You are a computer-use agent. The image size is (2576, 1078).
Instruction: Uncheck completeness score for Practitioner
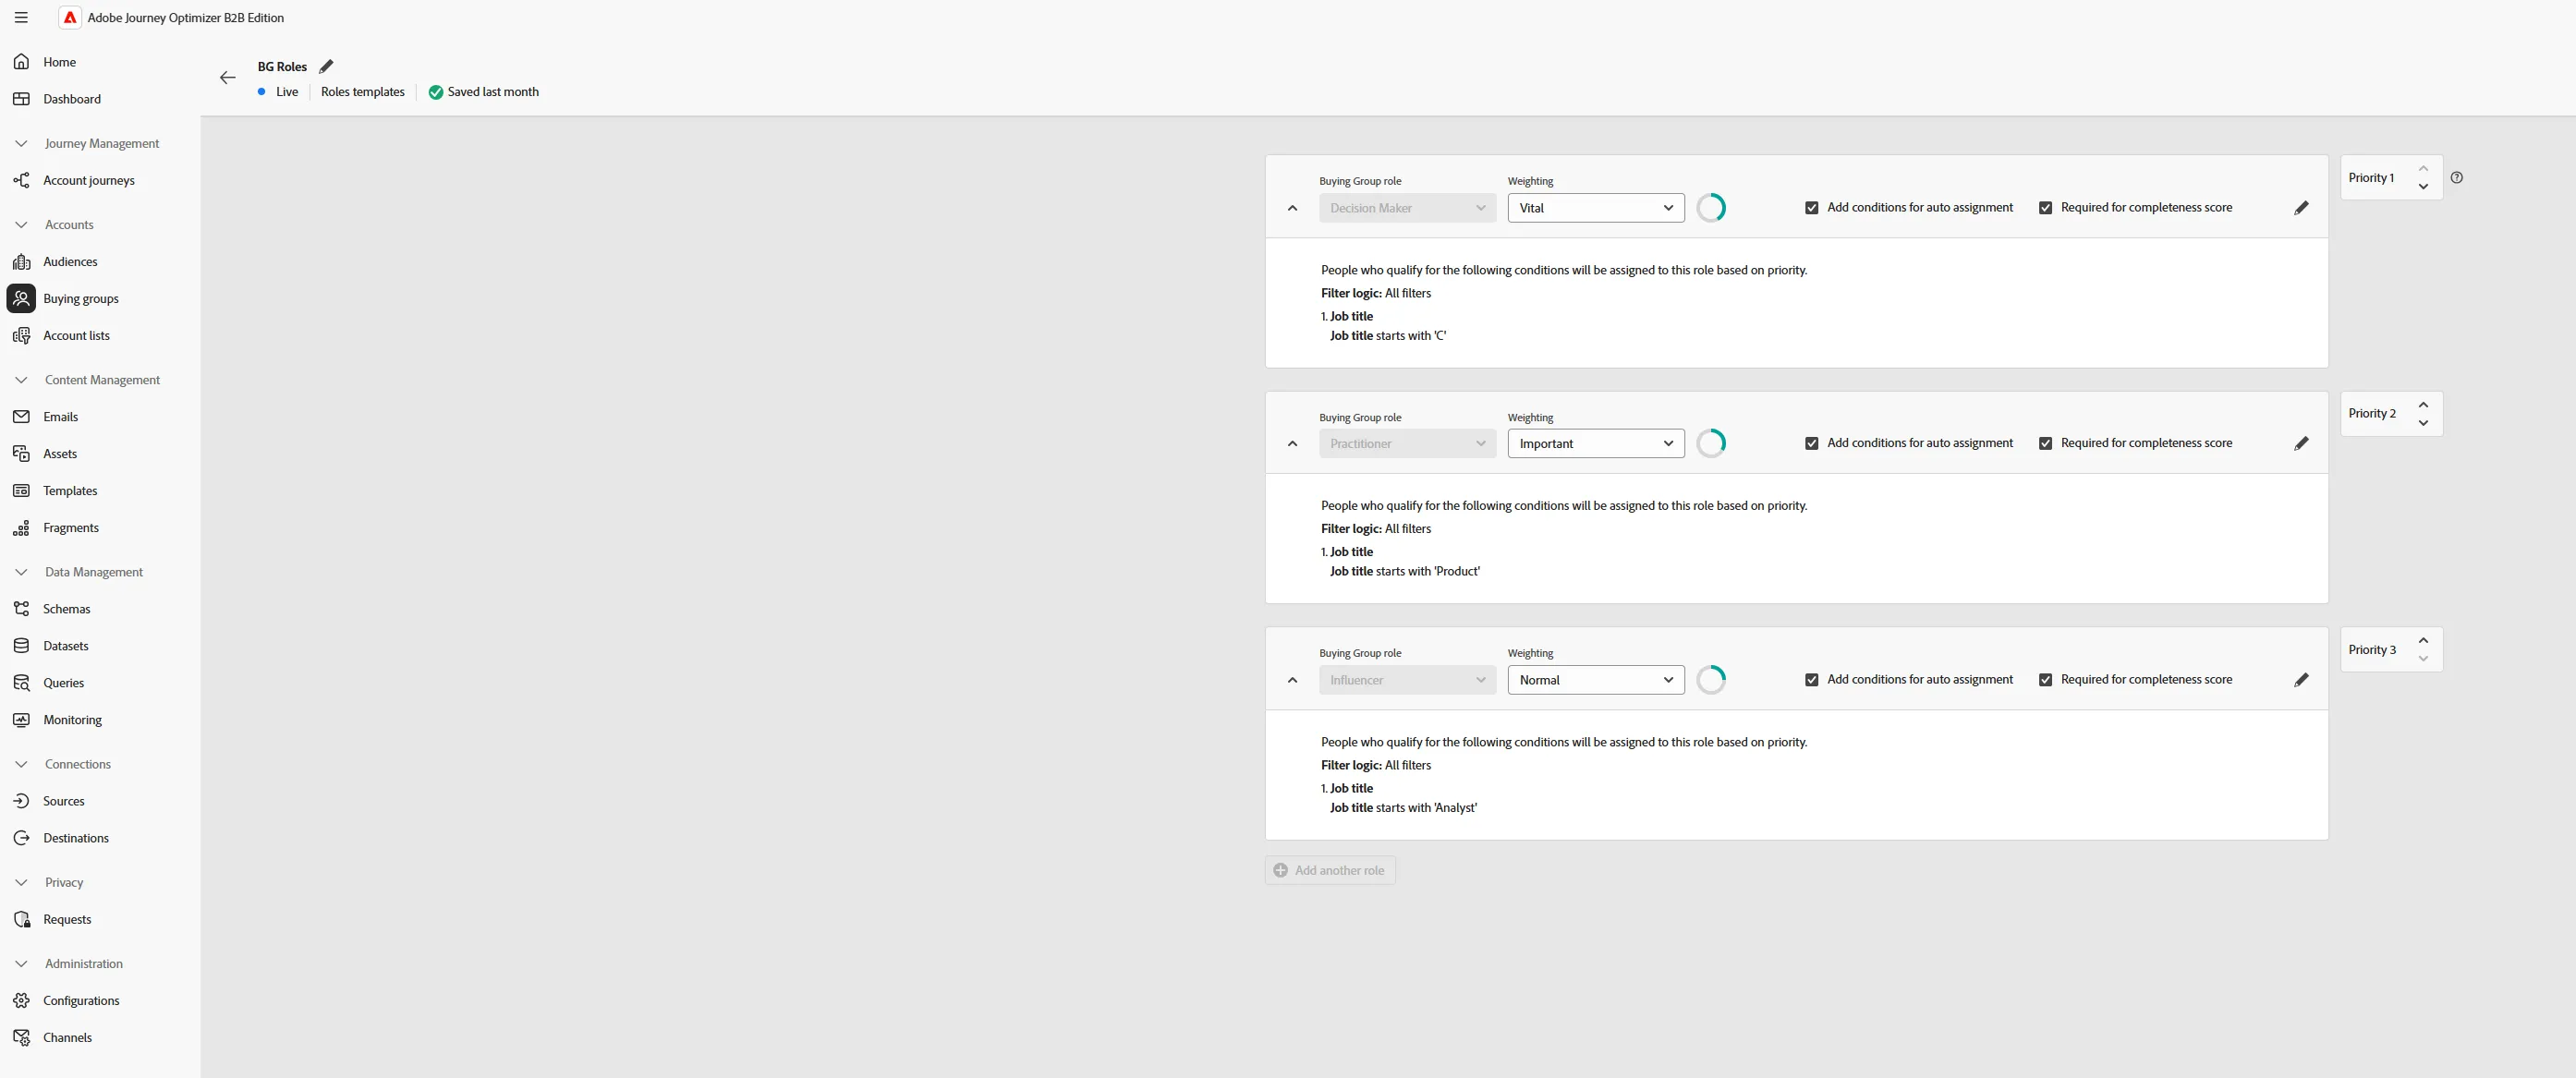2045,443
